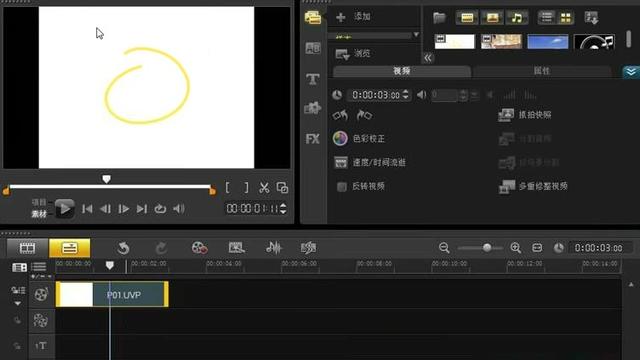Open the Graphic library icon
640x360 pixels.
[x=313, y=108]
